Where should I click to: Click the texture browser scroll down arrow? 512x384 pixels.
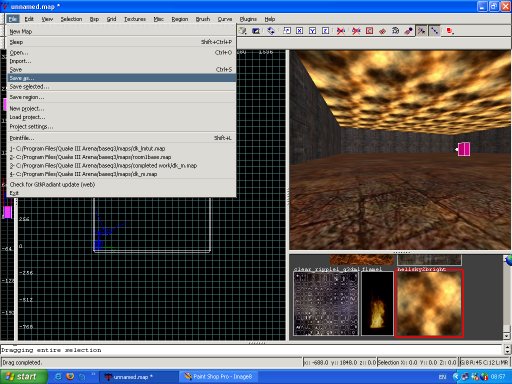[507, 336]
